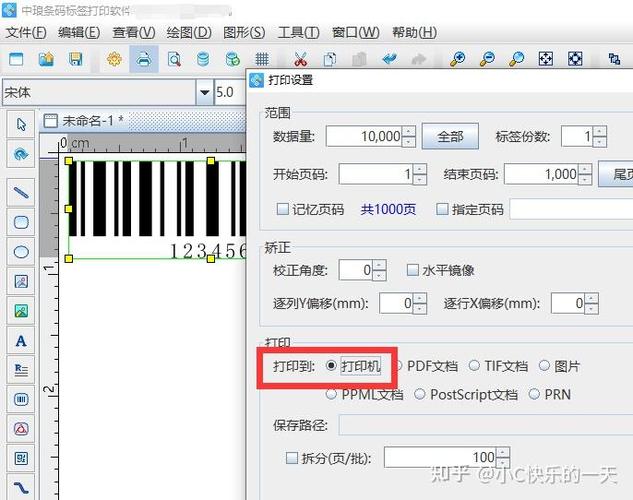Screen dimensions: 633x500
Task: Open database settings cylinder icon
Action: (203, 59)
